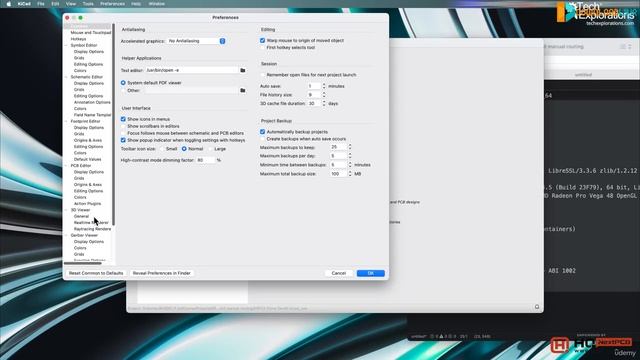Screen dimensions: 640x360
Task: Click Maximum total backup size field
Action: click(338, 174)
